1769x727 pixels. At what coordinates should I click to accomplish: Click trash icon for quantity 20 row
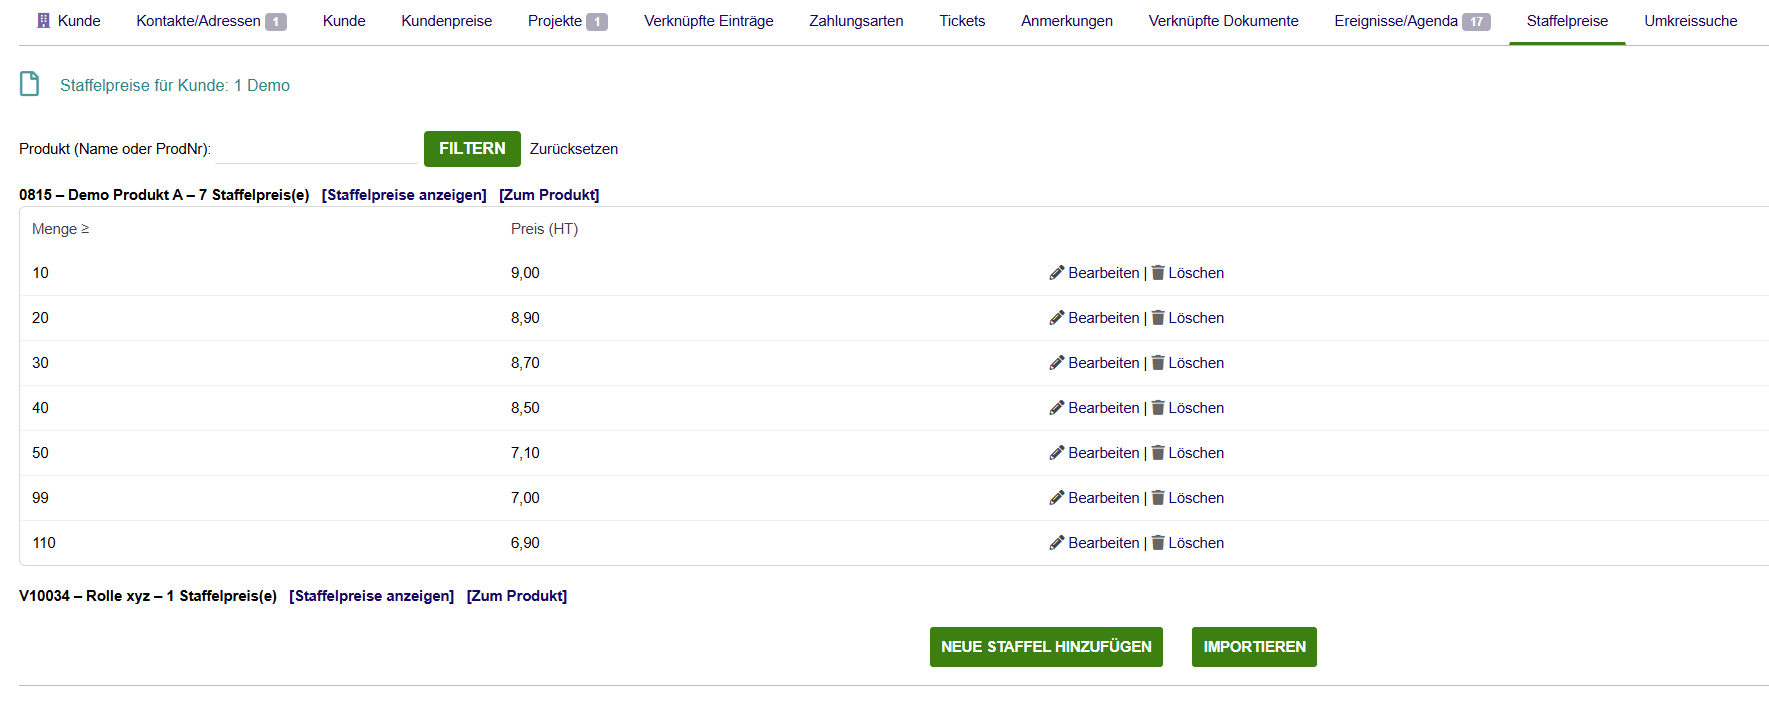1158,318
